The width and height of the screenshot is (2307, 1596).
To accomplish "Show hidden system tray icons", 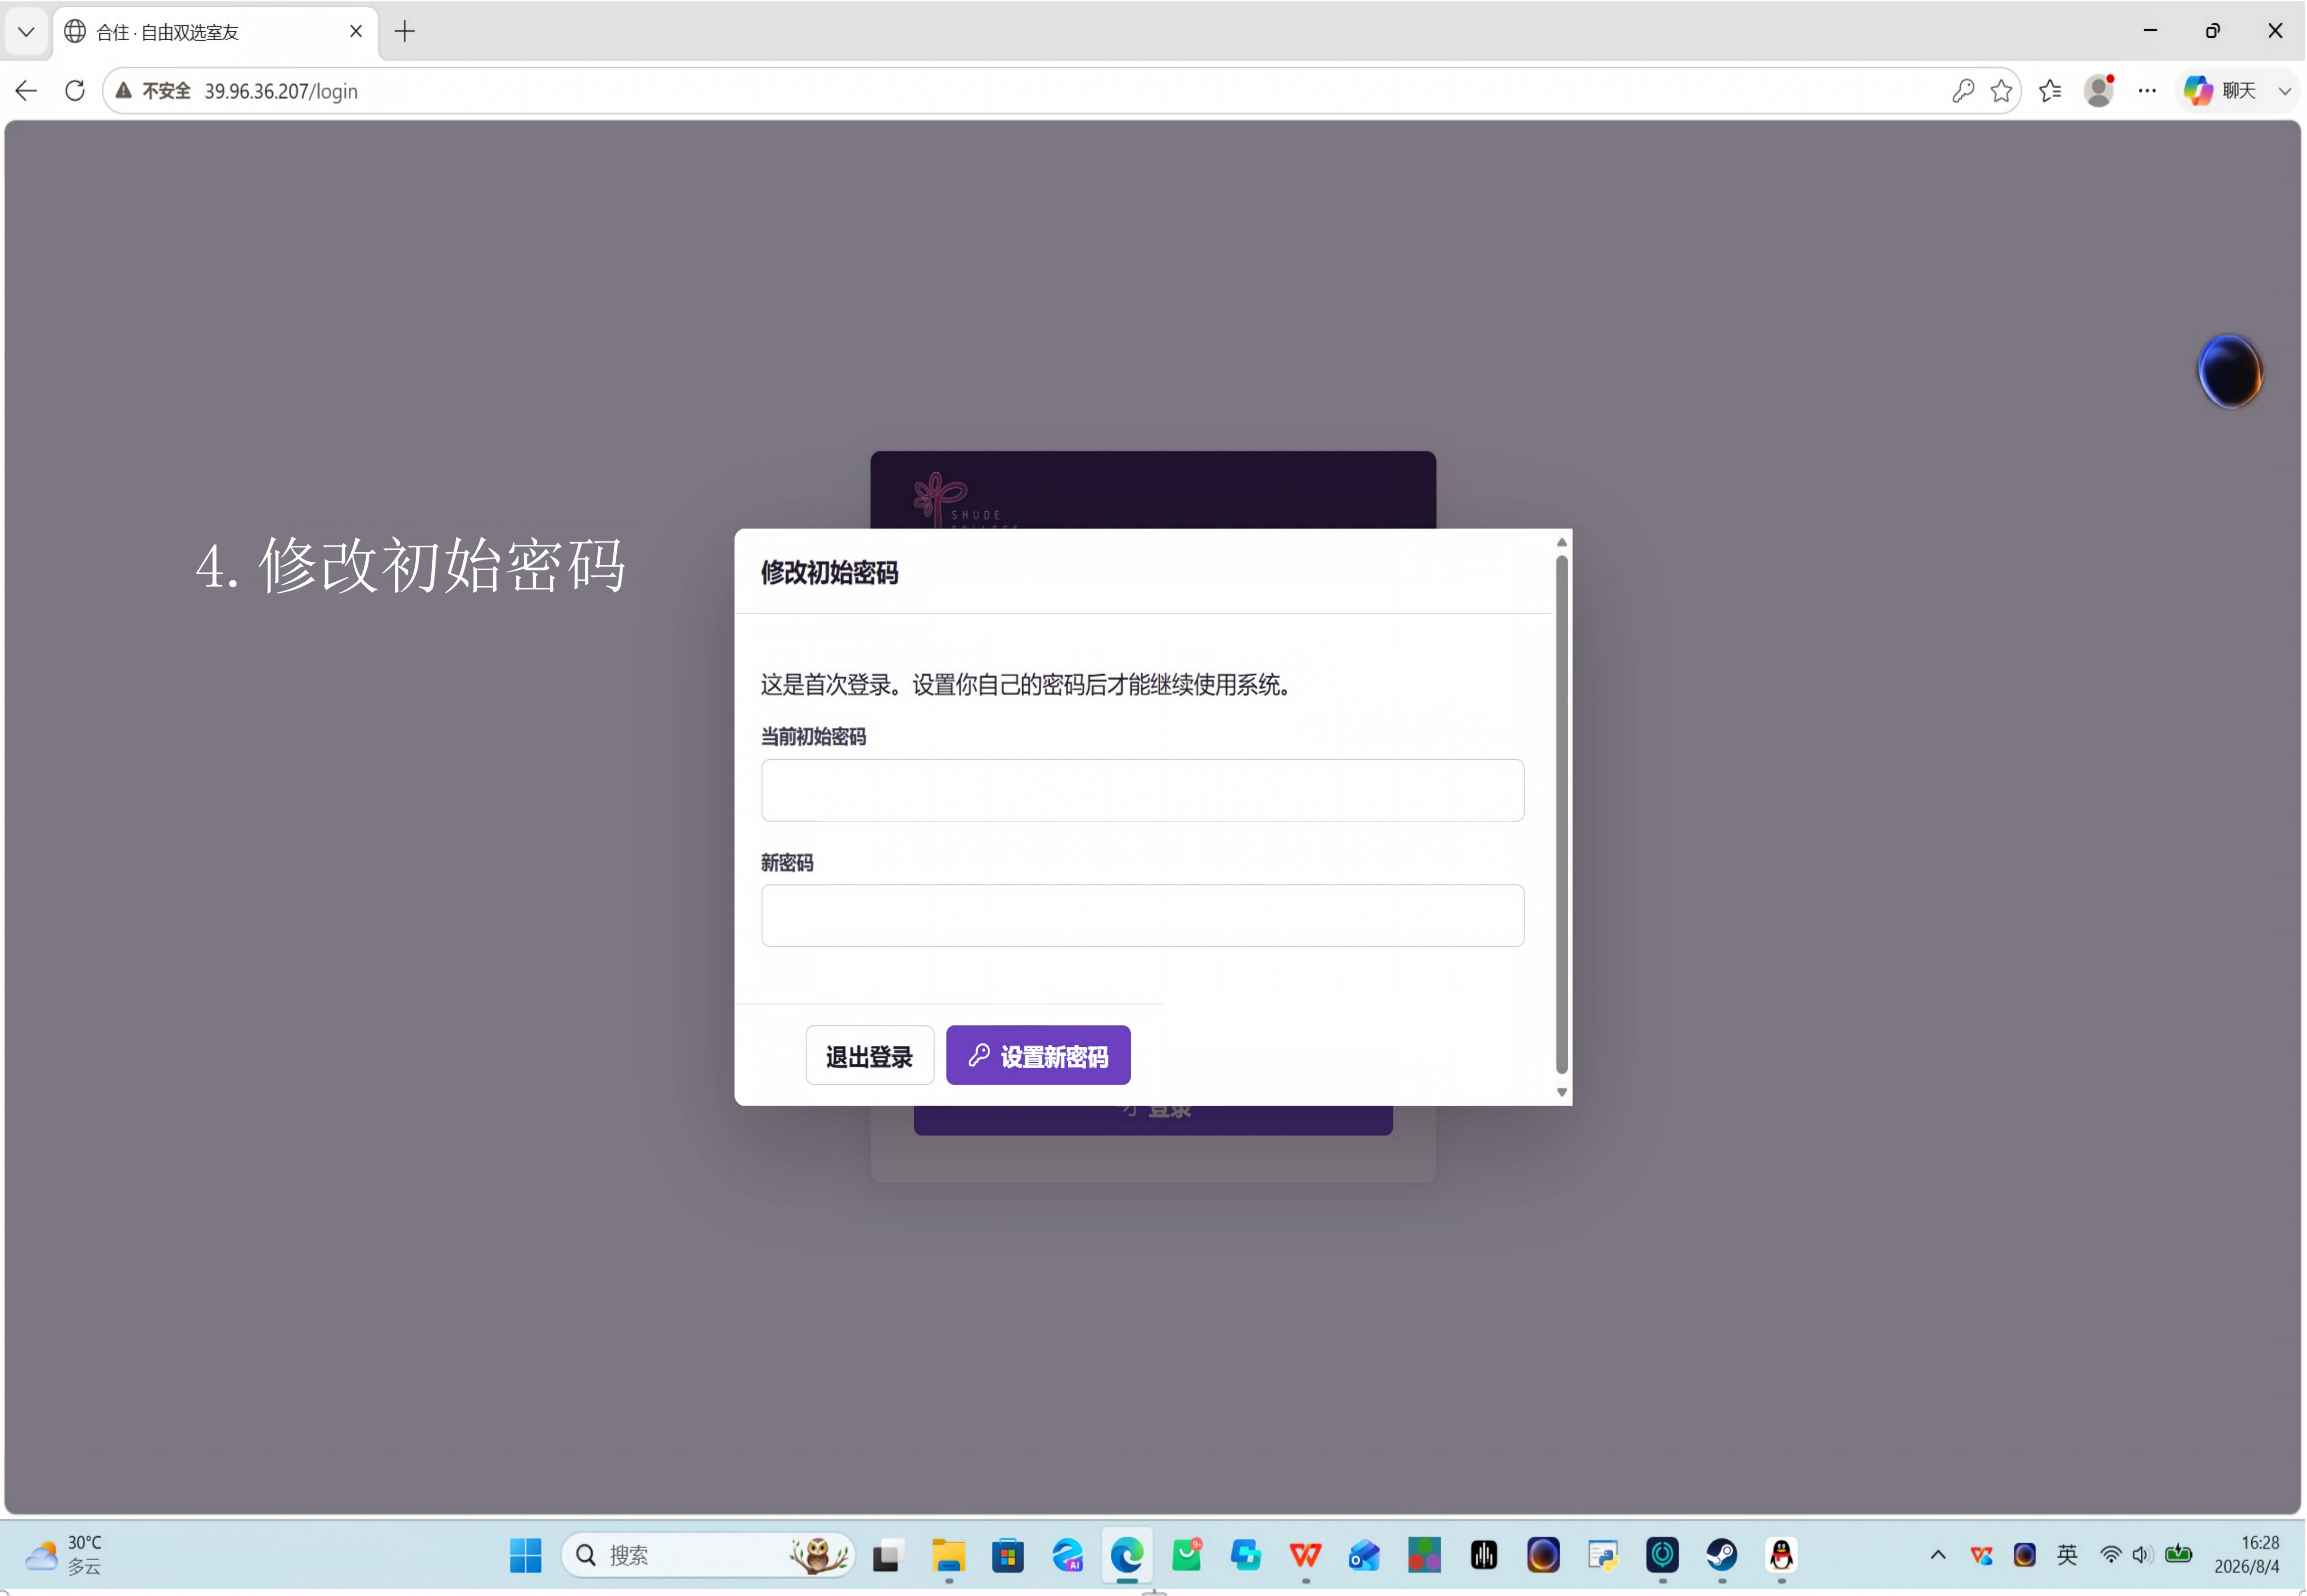I will point(1937,1554).
